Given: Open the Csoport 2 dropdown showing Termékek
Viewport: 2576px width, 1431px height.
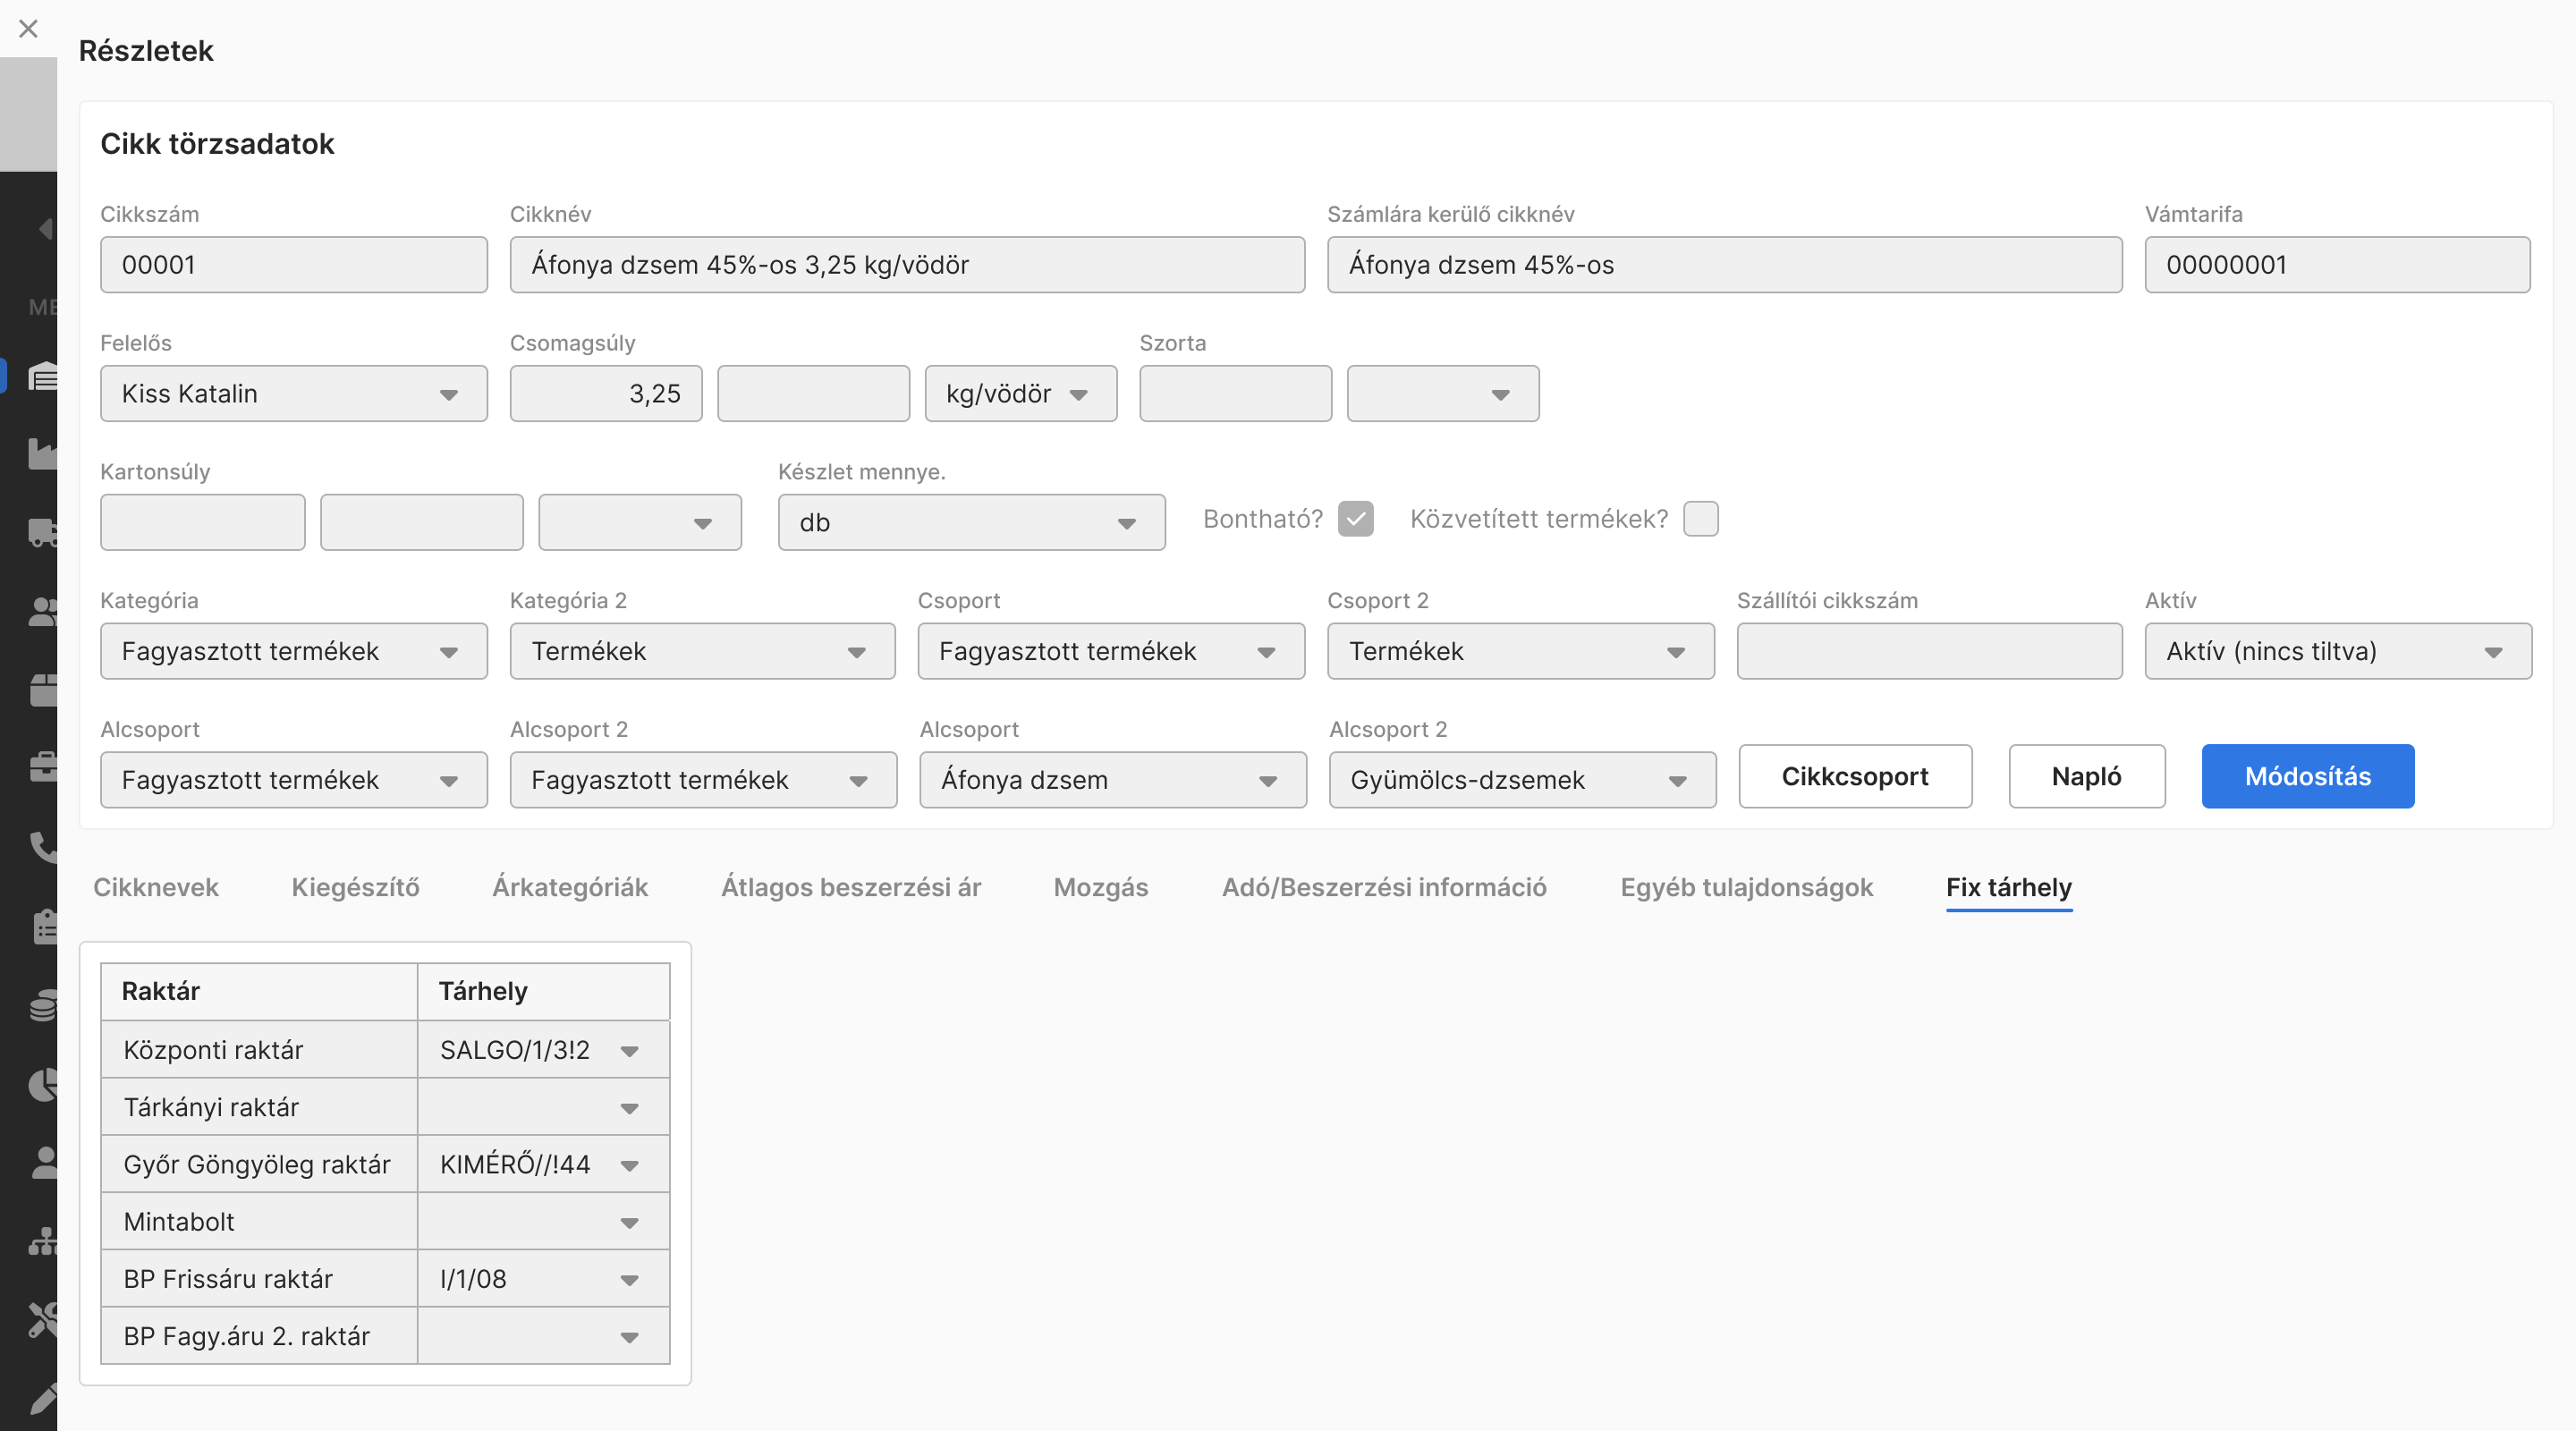Looking at the screenshot, I should tap(1520, 652).
